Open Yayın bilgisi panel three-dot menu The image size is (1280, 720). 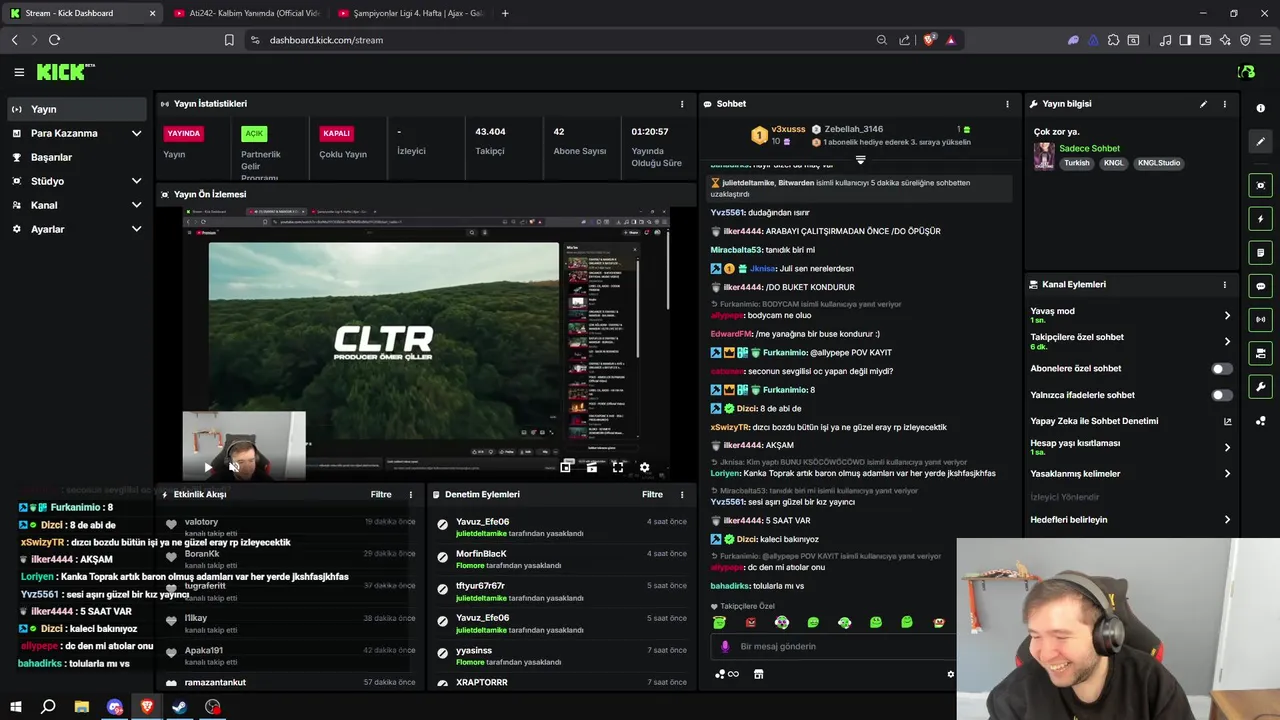coord(1224,104)
